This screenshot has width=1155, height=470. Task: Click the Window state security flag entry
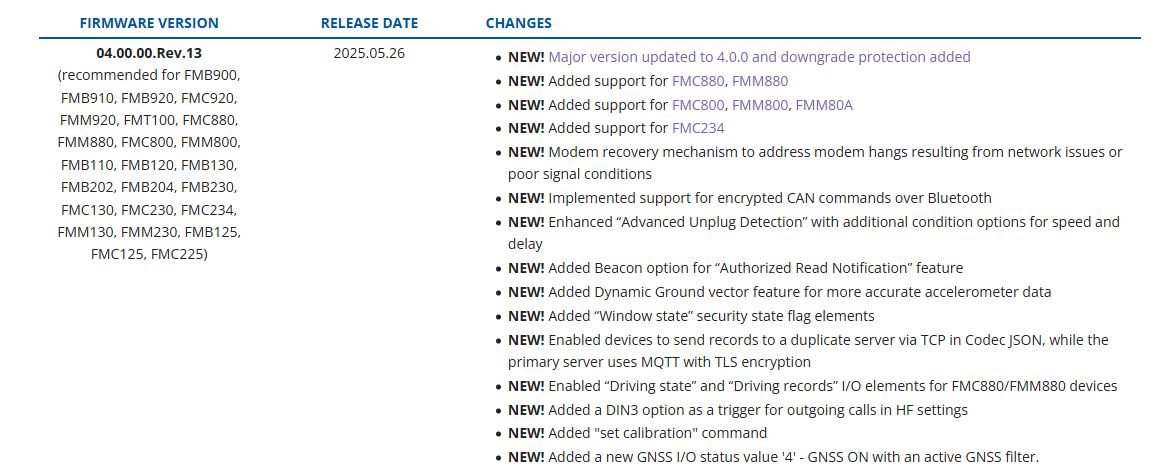click(x=691, y=316)
